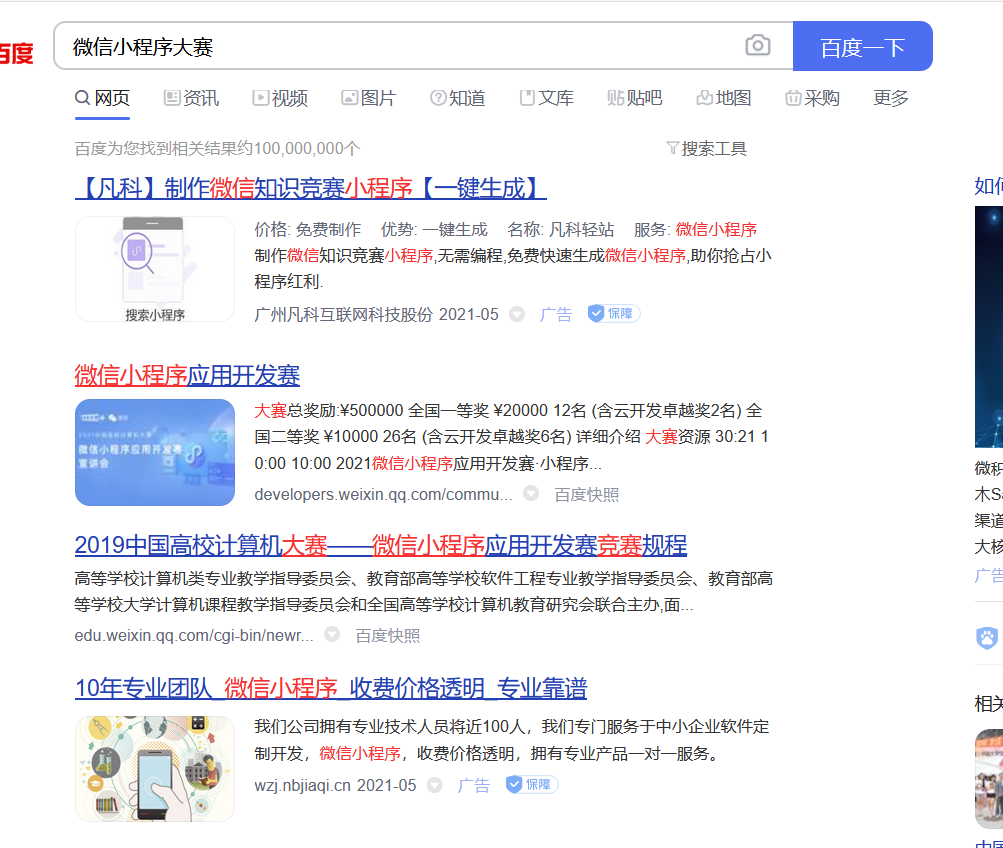The height and width of the screenshot is (848, 1003).
Task: Open the 视频 tab
Action: point(280,98)
